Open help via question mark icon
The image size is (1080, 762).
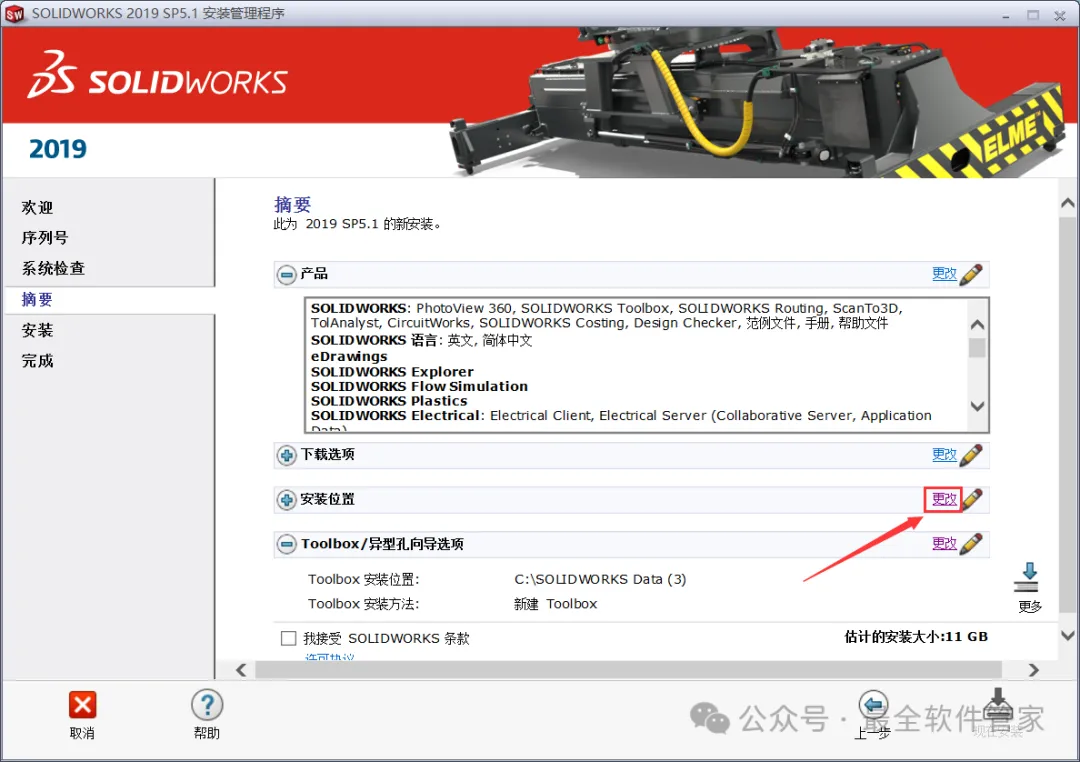tap(207, 705)
